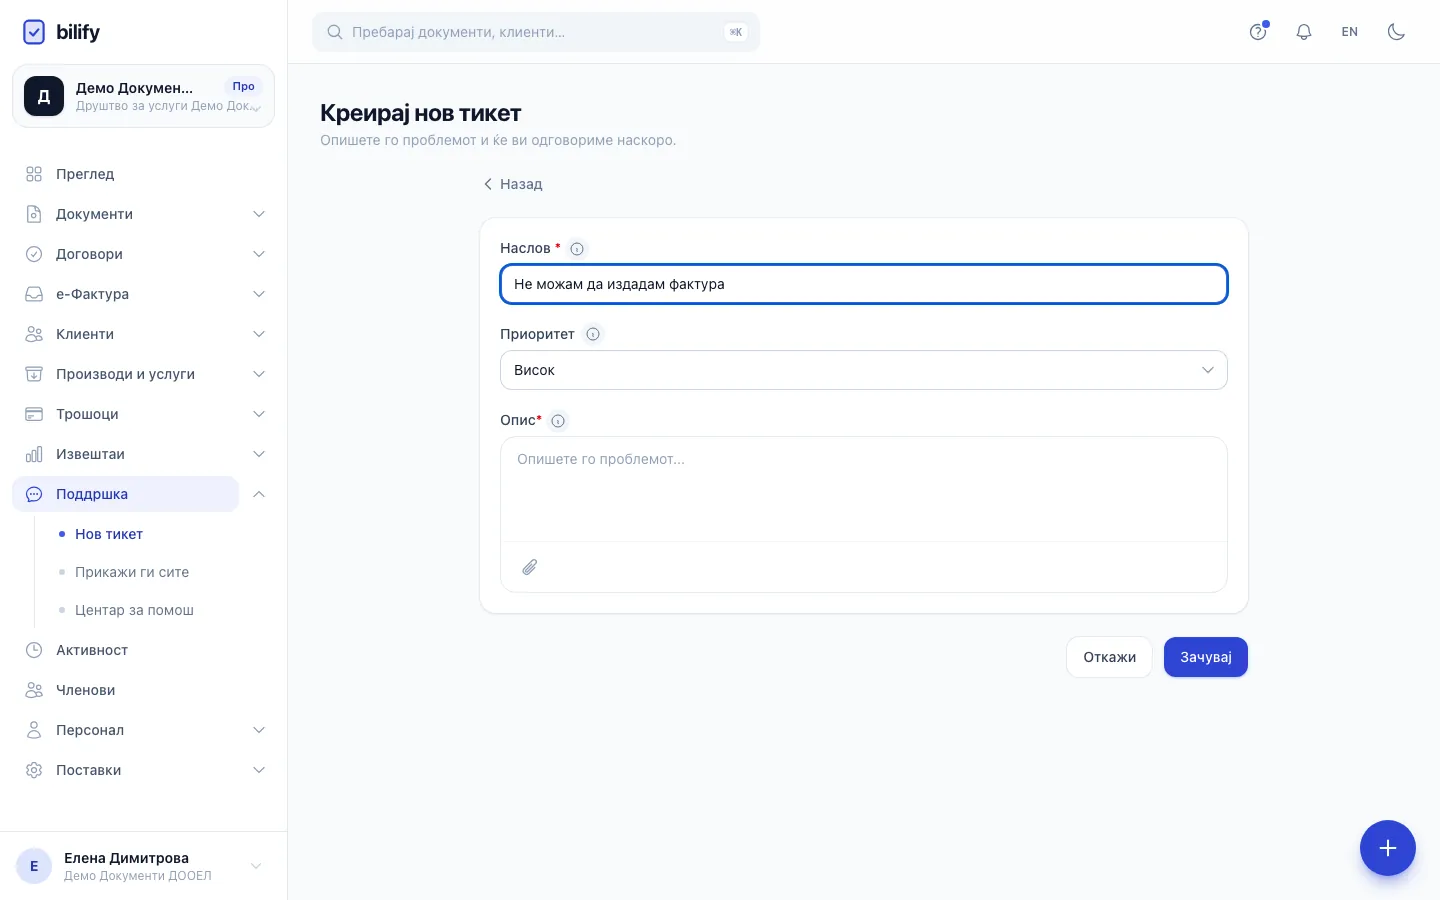Click the attachment paperclip icon
Image resolution: width=1440 pixels, height=900 pixels.
point(530,567)
